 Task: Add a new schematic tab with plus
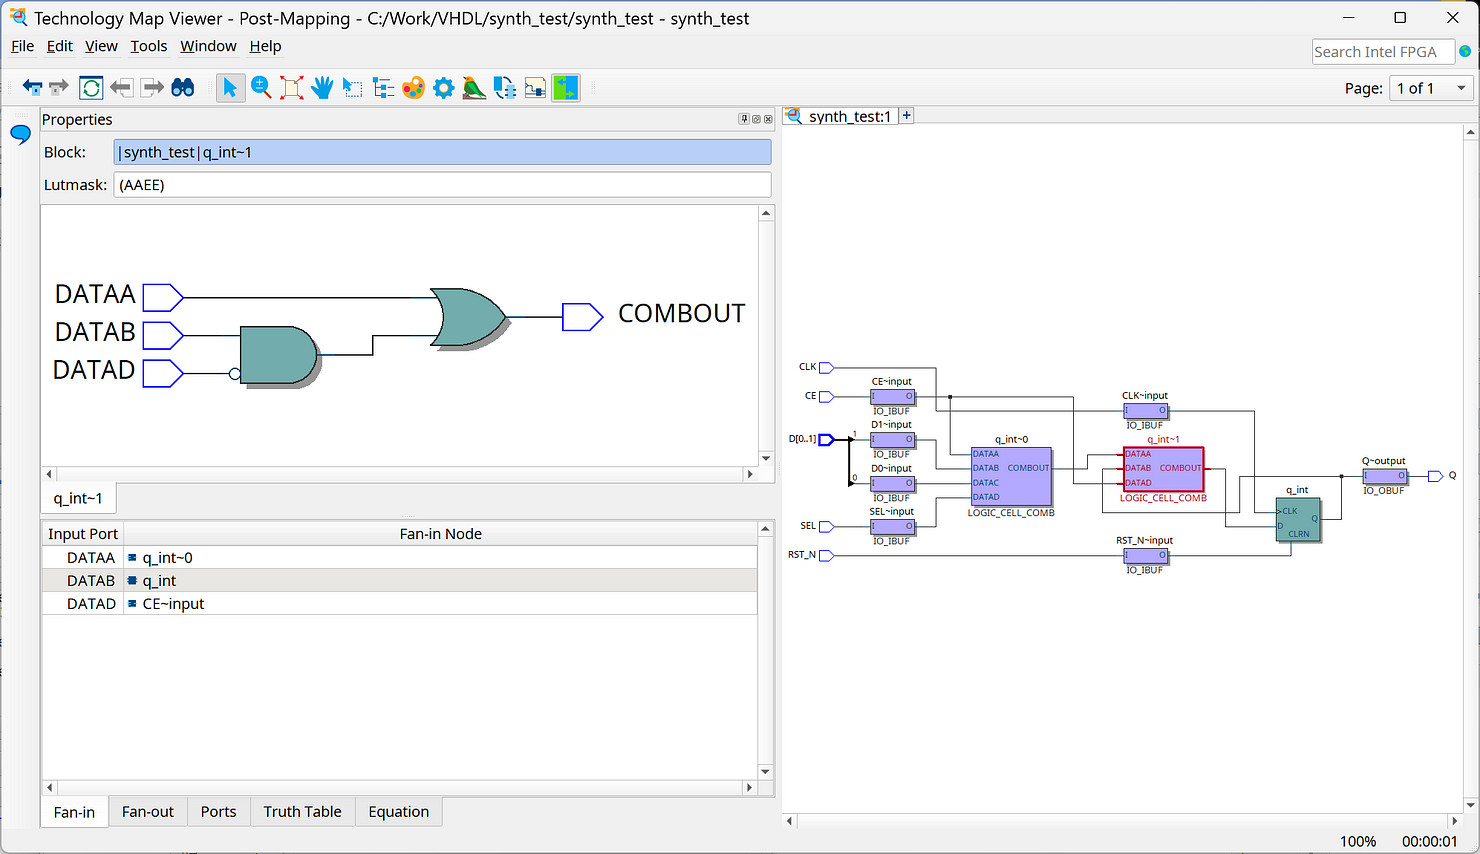coord(907,116)
